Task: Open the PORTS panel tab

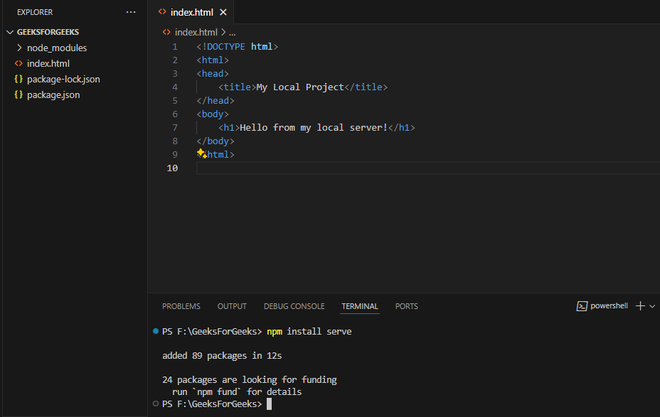Action: [x=406, y=306]
